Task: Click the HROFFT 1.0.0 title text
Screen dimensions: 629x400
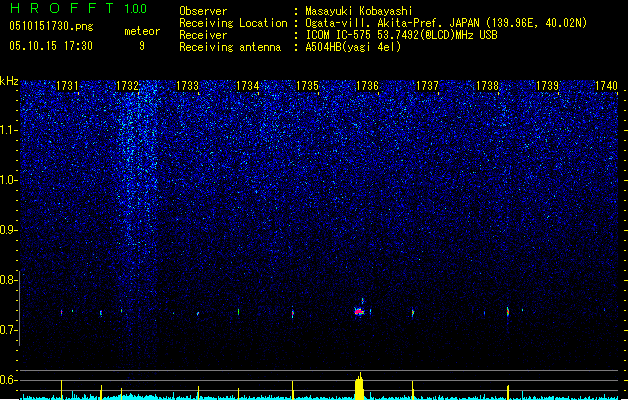Action: coord(78,8)
